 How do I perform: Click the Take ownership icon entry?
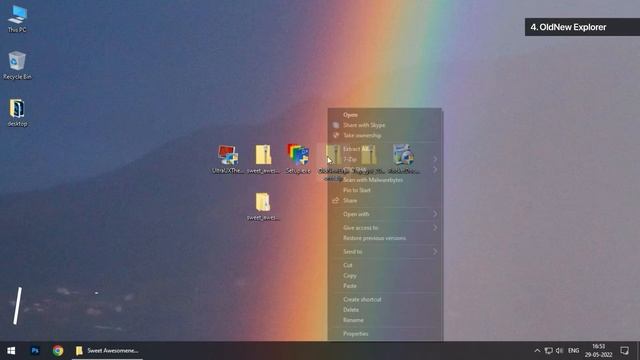pyautogui.click(x=385, y=136)
